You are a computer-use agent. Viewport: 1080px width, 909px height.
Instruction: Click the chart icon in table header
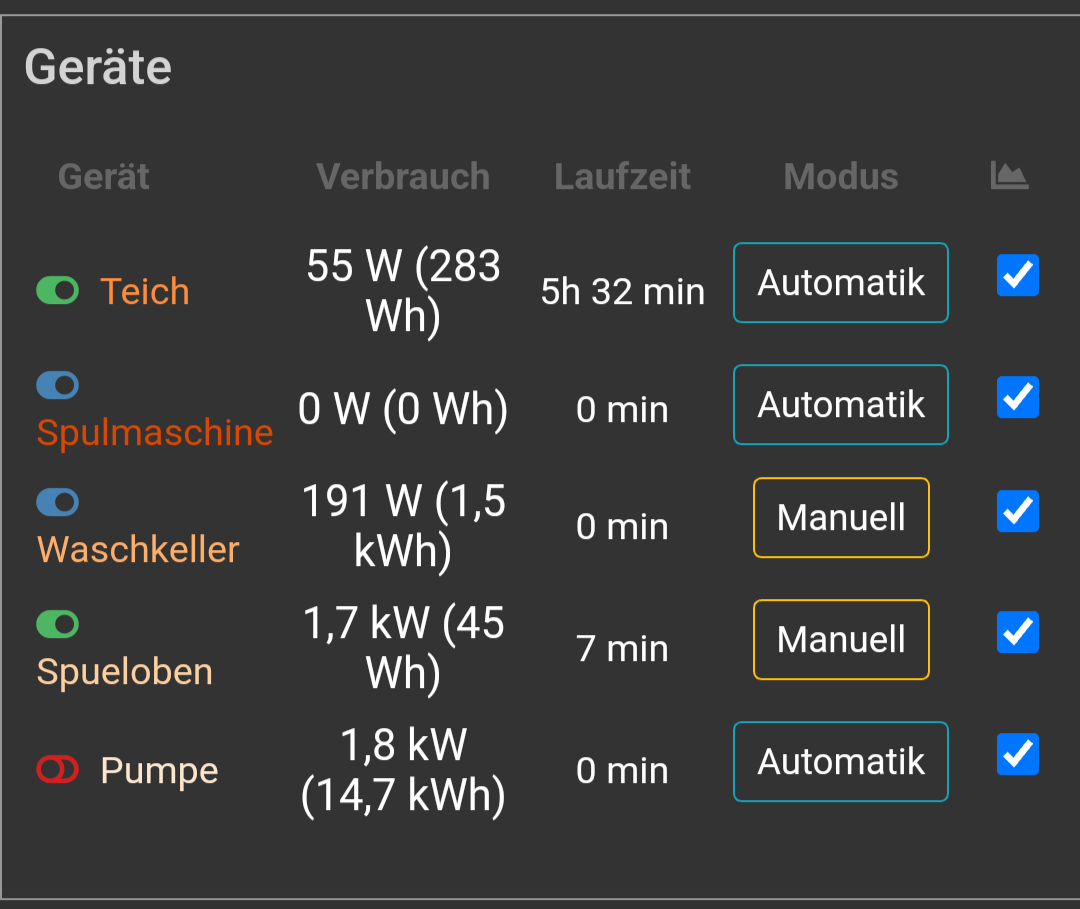(x=1009, y=176)
